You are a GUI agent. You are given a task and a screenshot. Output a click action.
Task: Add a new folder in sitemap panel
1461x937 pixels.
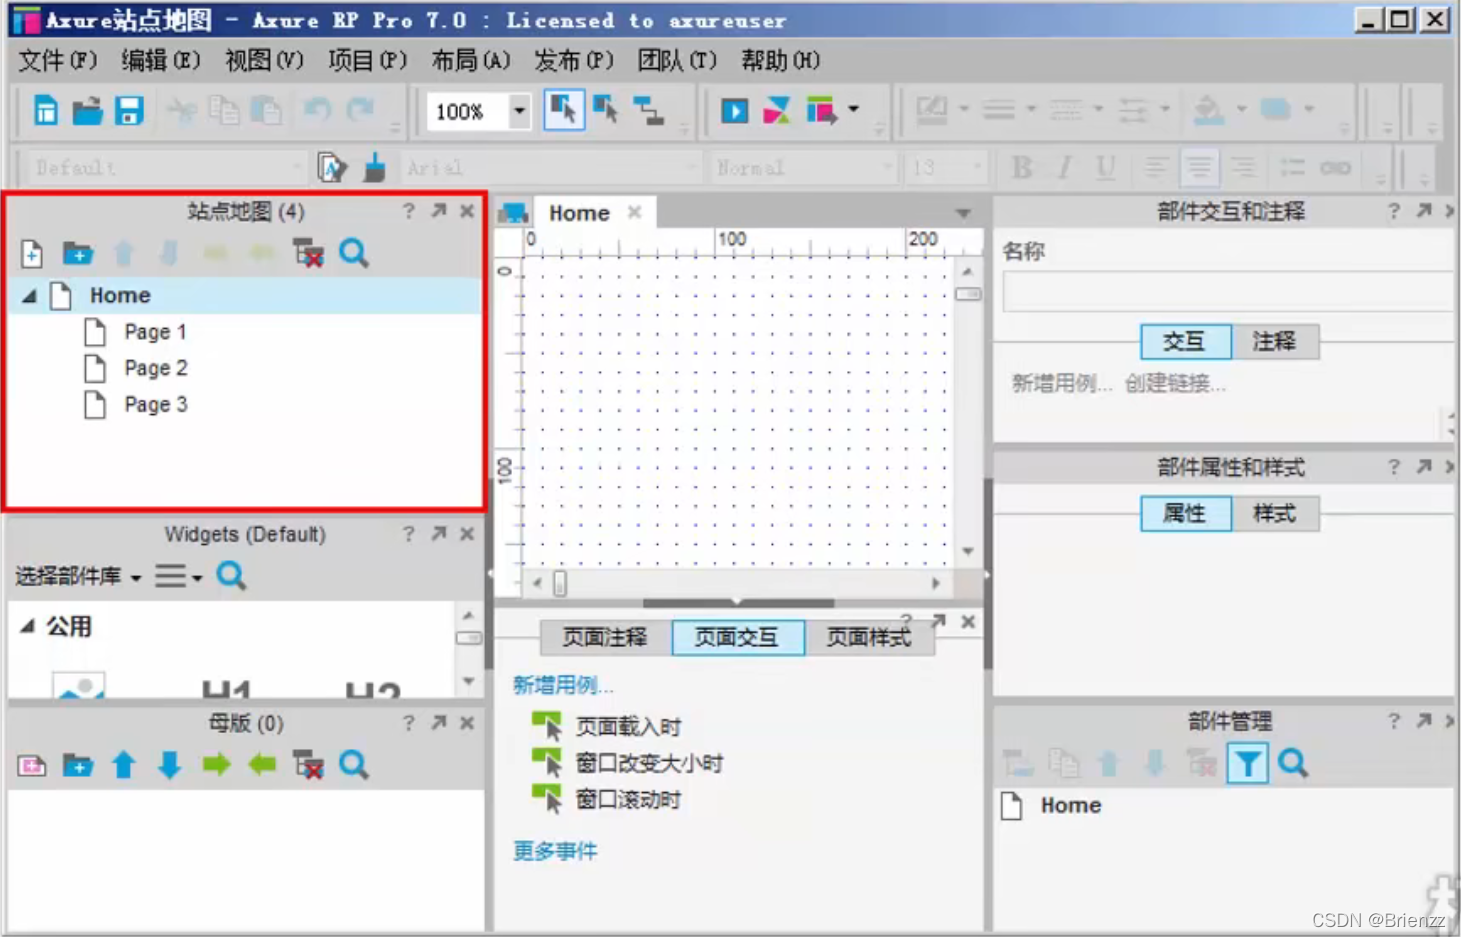[78, 254]
